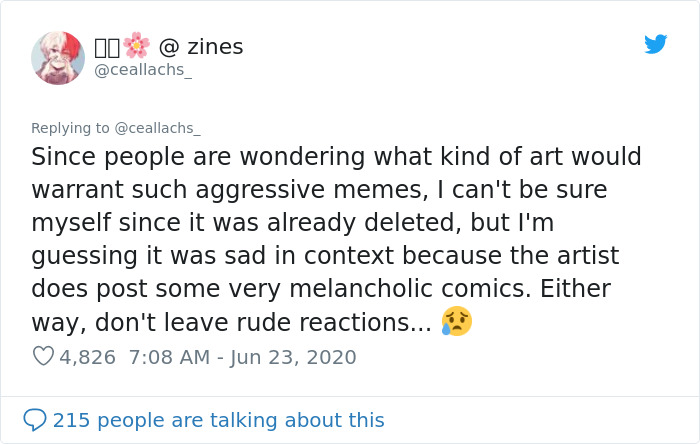700x444 pixels.
Task: Open "215 people are talking about this"
Action: pyautogui.click(x=218, y=420)
